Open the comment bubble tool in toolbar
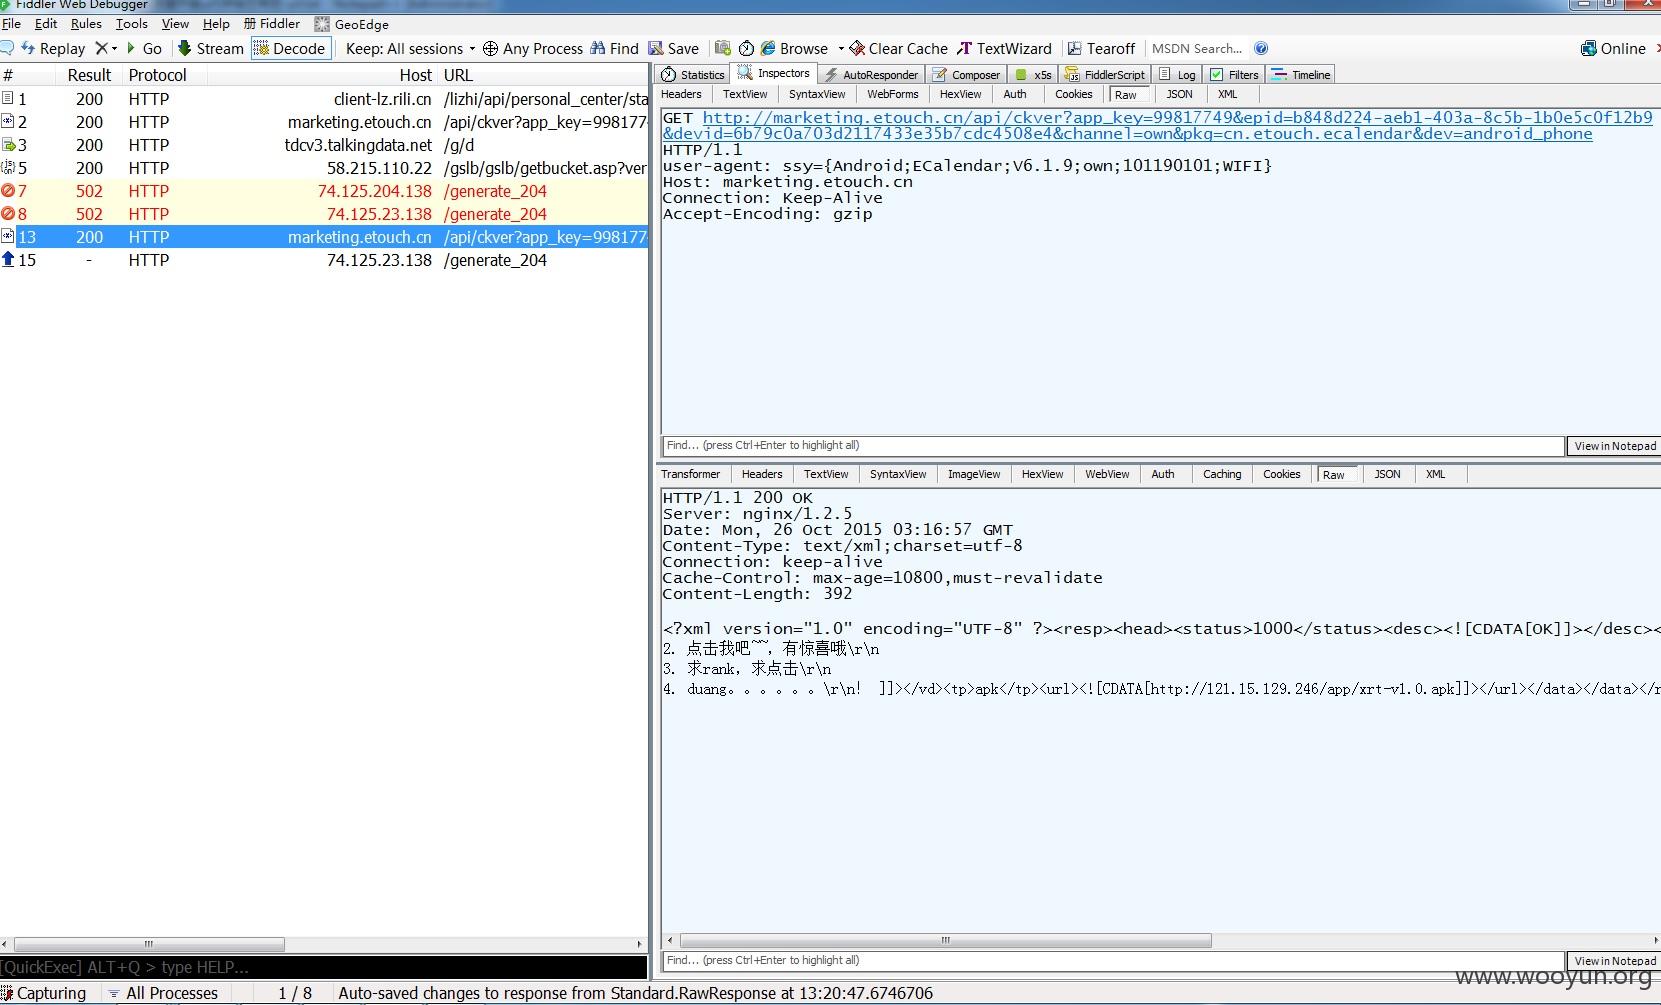The height and width of the screenshot is (1005, 1661). pos(7,48)
